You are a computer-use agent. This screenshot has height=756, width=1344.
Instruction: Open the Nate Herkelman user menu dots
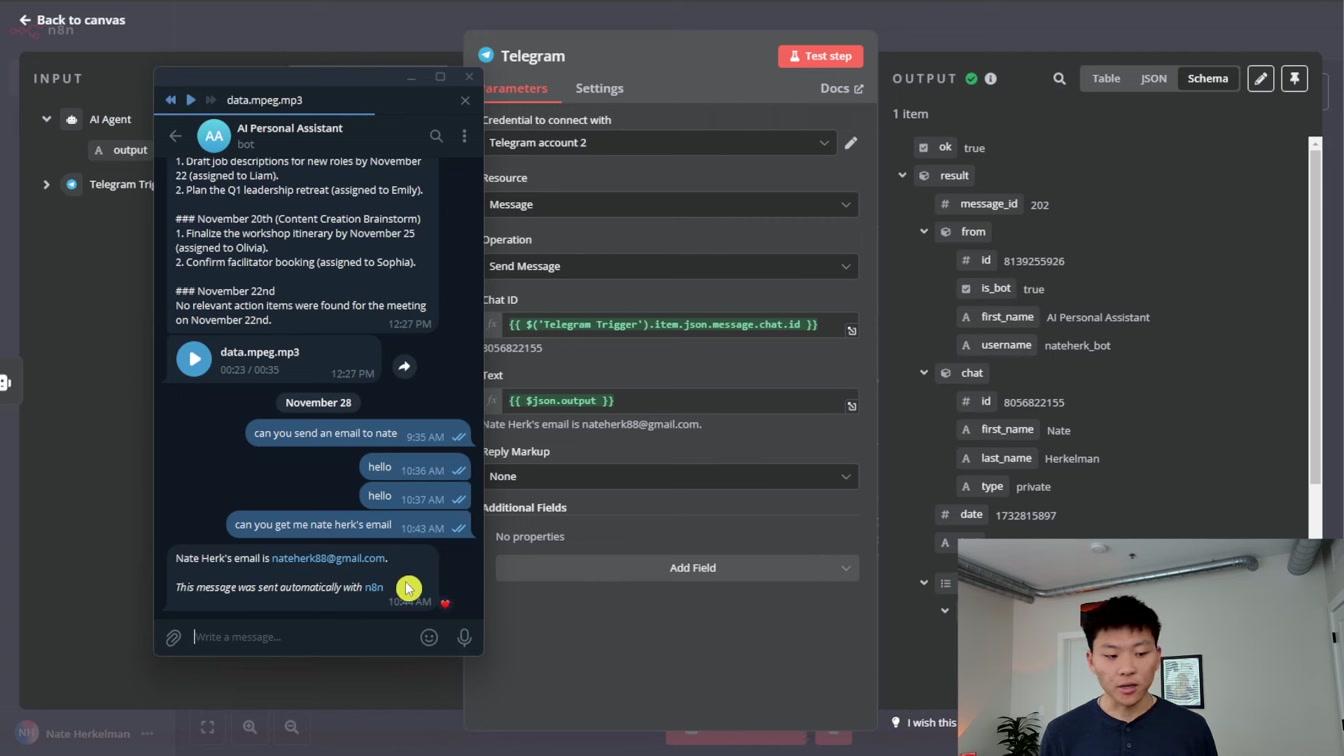coord(147,733)
